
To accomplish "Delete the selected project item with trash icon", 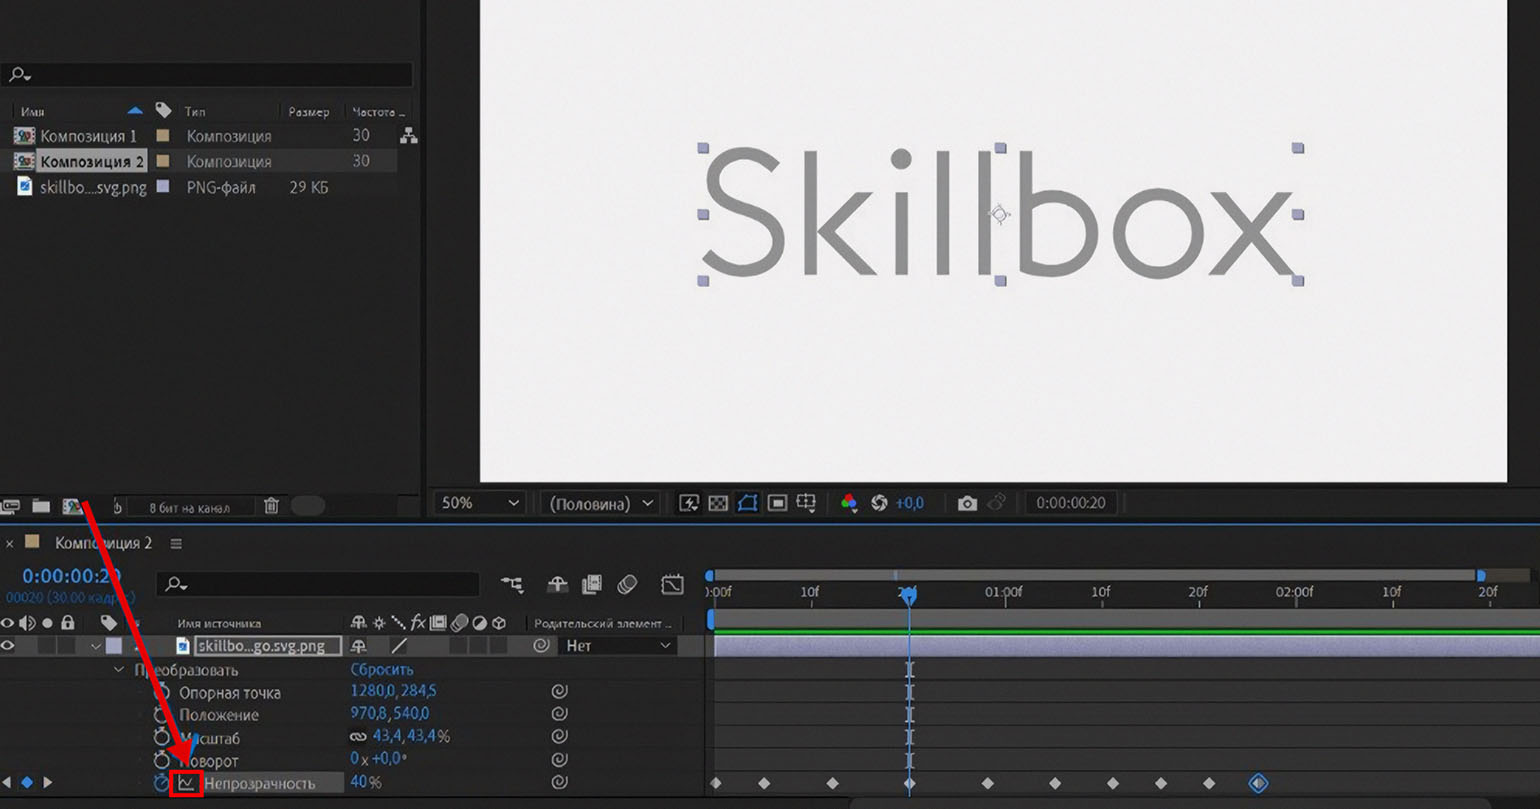I will 271,507.
